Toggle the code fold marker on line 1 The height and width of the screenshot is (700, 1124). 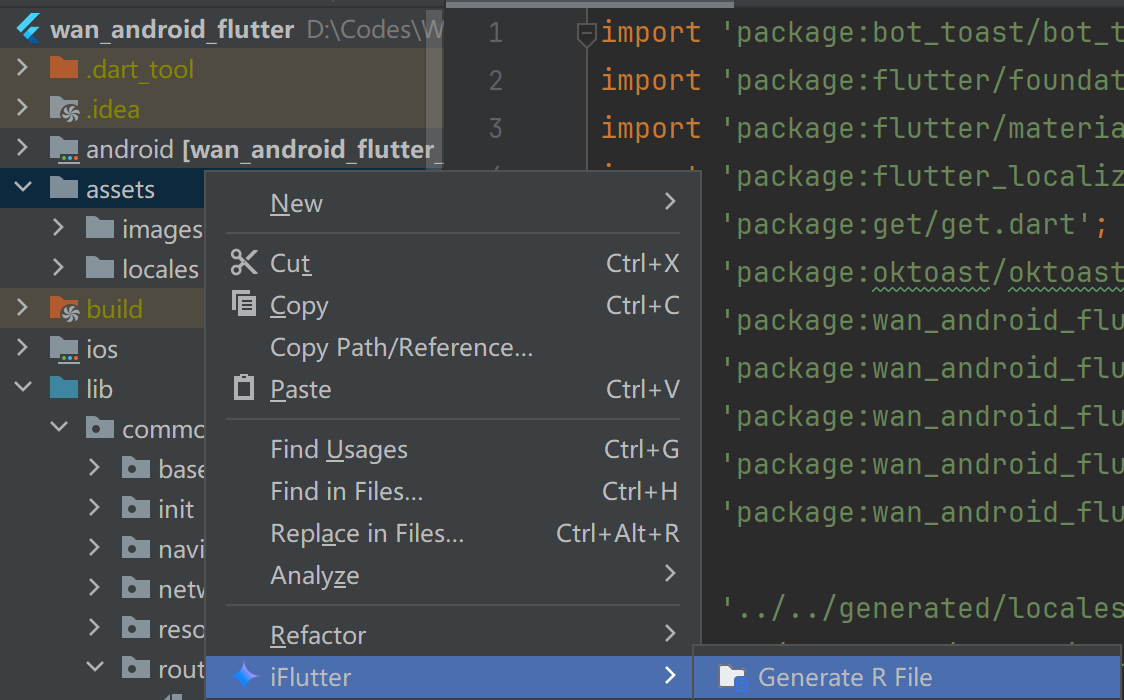point(586,34)
